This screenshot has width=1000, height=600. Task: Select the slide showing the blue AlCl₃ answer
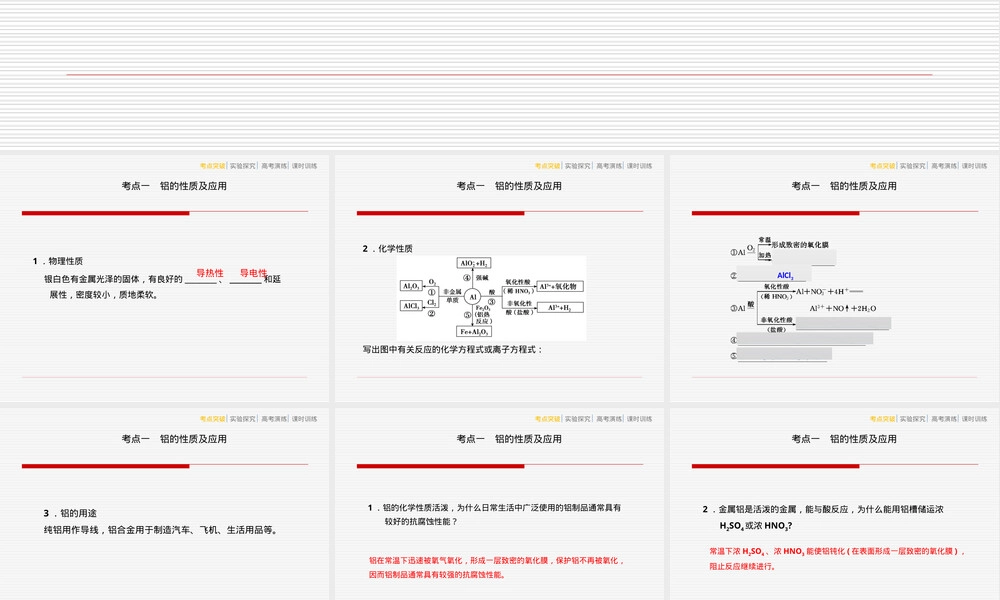click(x=835, y=279)
